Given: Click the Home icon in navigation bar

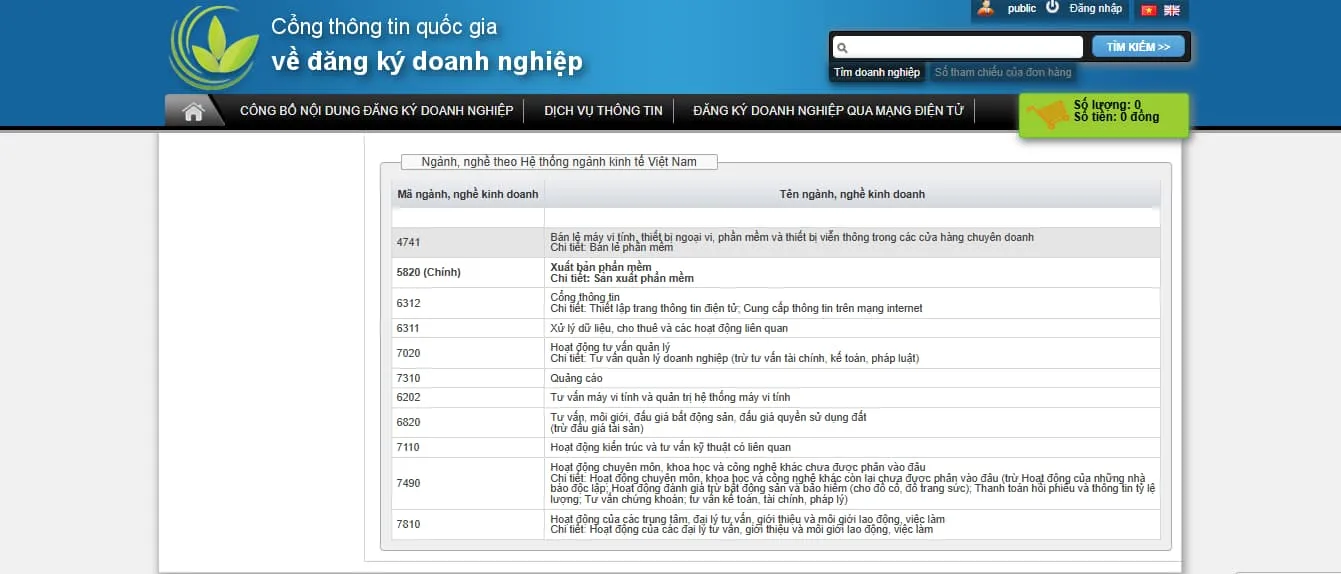Looking at the screenshot, I should pyautogui.click(x=193, y=112).
